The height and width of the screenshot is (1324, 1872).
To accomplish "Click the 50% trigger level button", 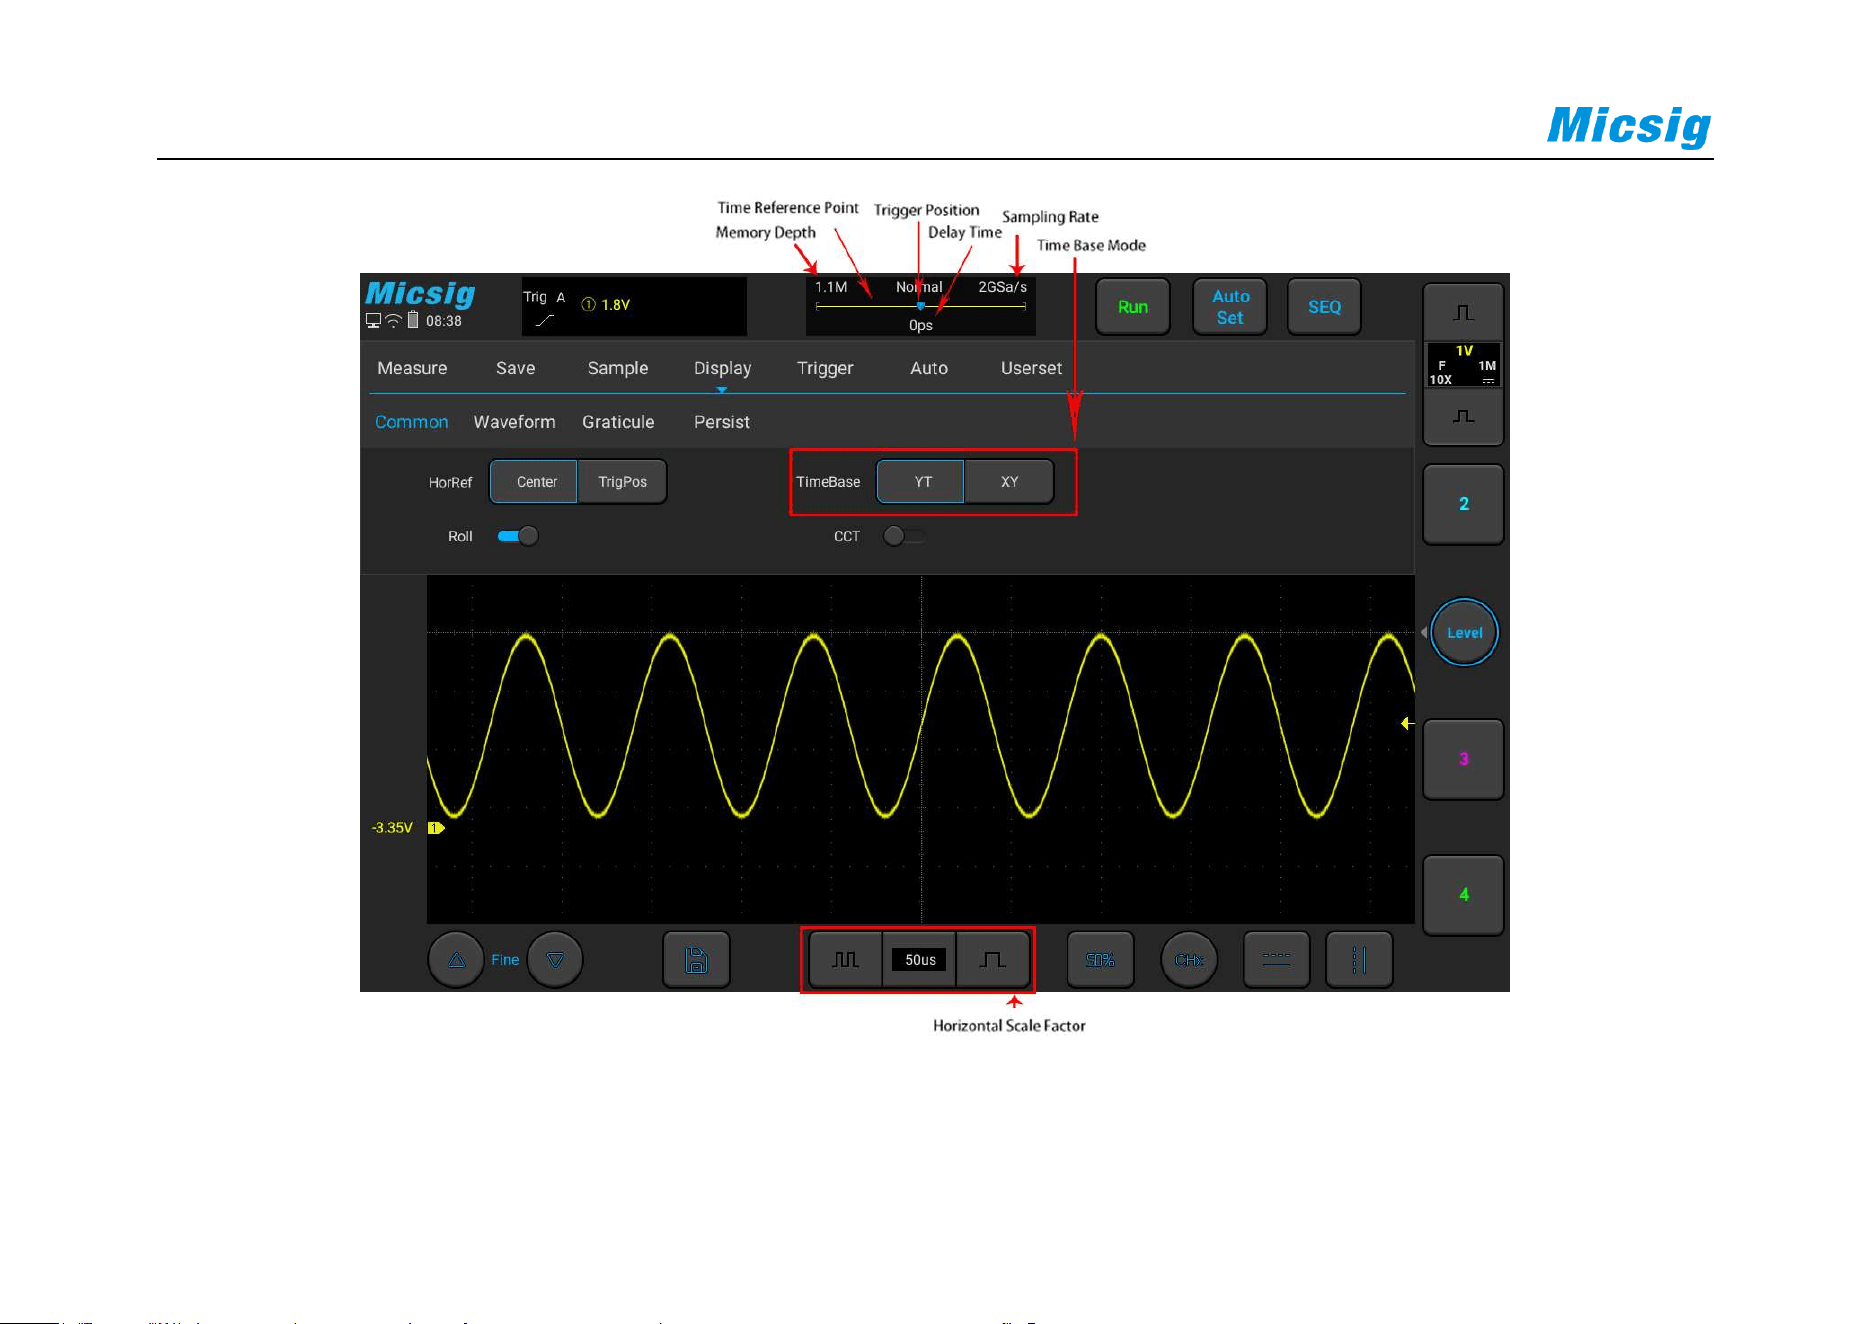I will (1100, 960).
